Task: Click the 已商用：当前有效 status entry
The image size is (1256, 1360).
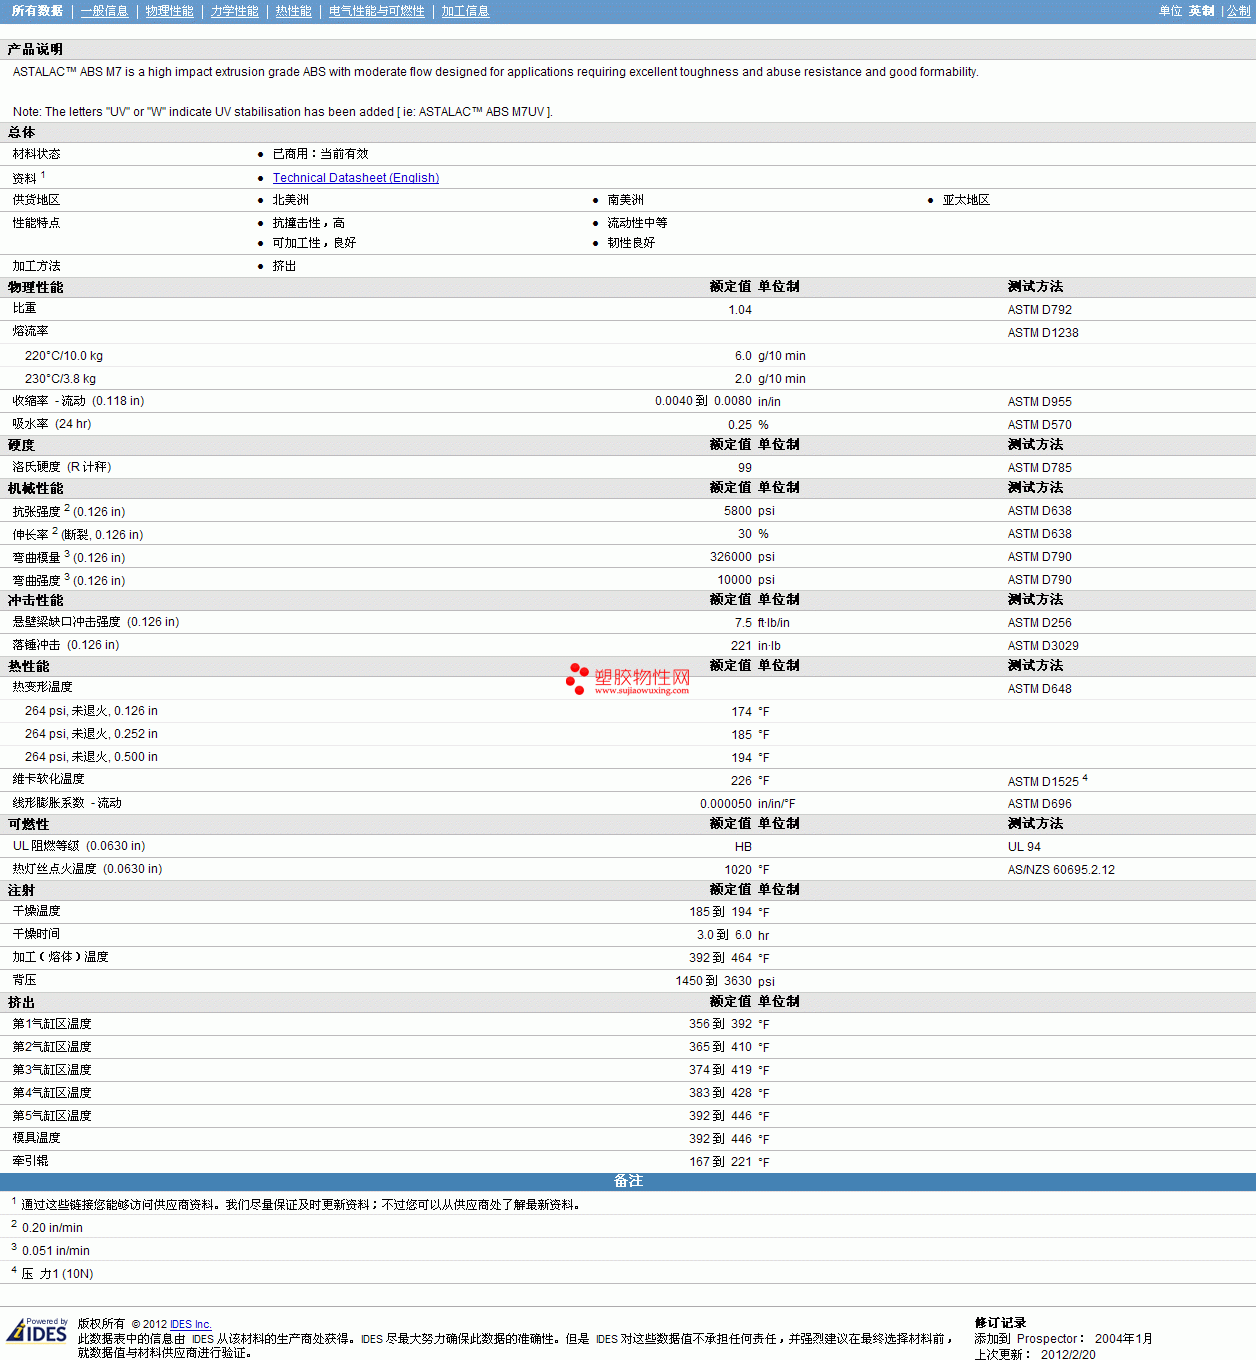Action: click(321, 154)
